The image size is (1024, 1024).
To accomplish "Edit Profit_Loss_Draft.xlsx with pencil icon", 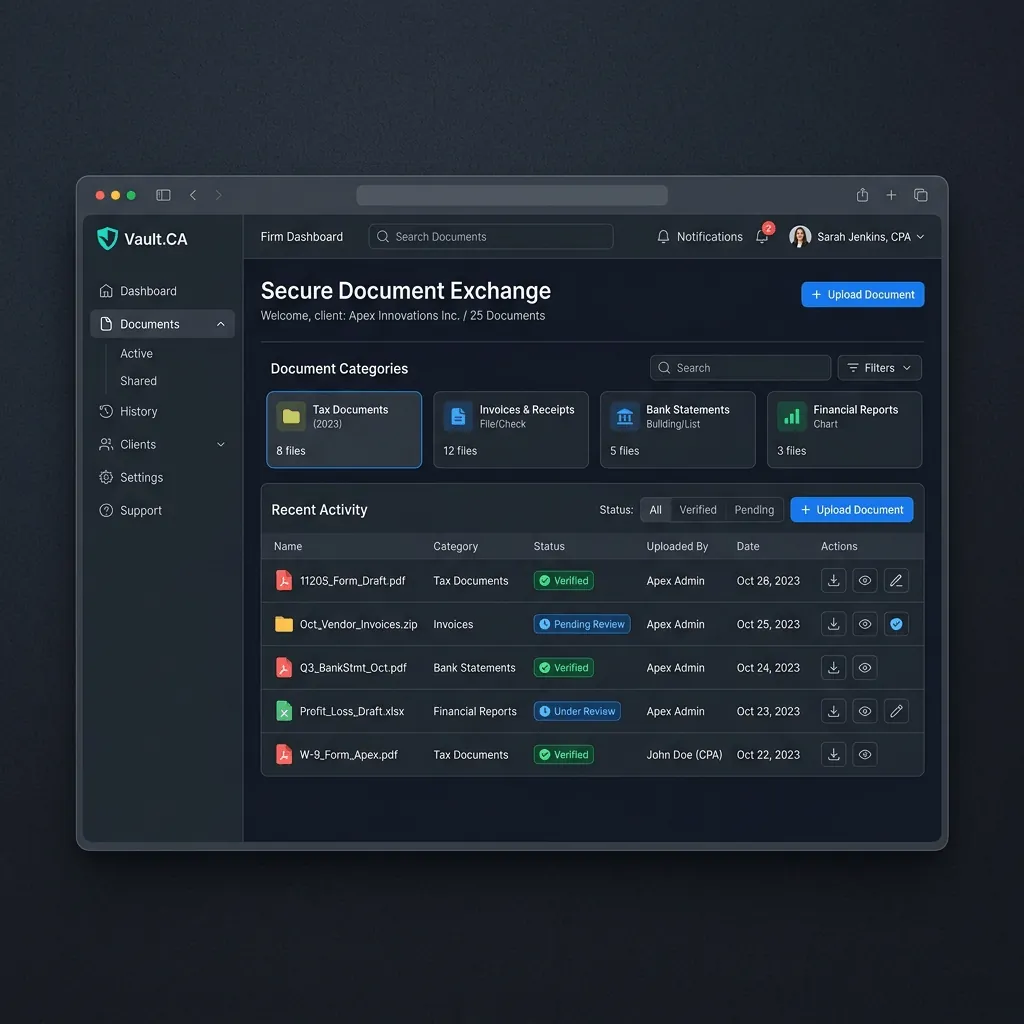I will point(896,711).
